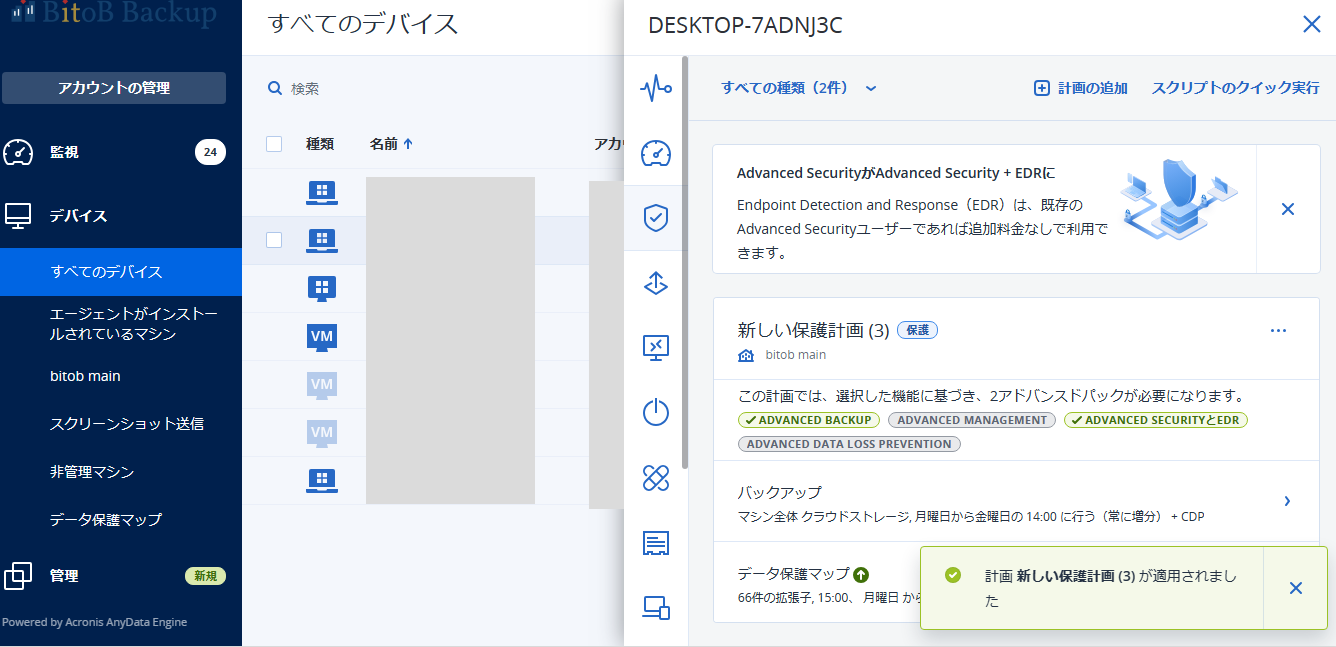Click the Windows machine icon in highlighted row
1336x647 pixels.
pos(321,241)
